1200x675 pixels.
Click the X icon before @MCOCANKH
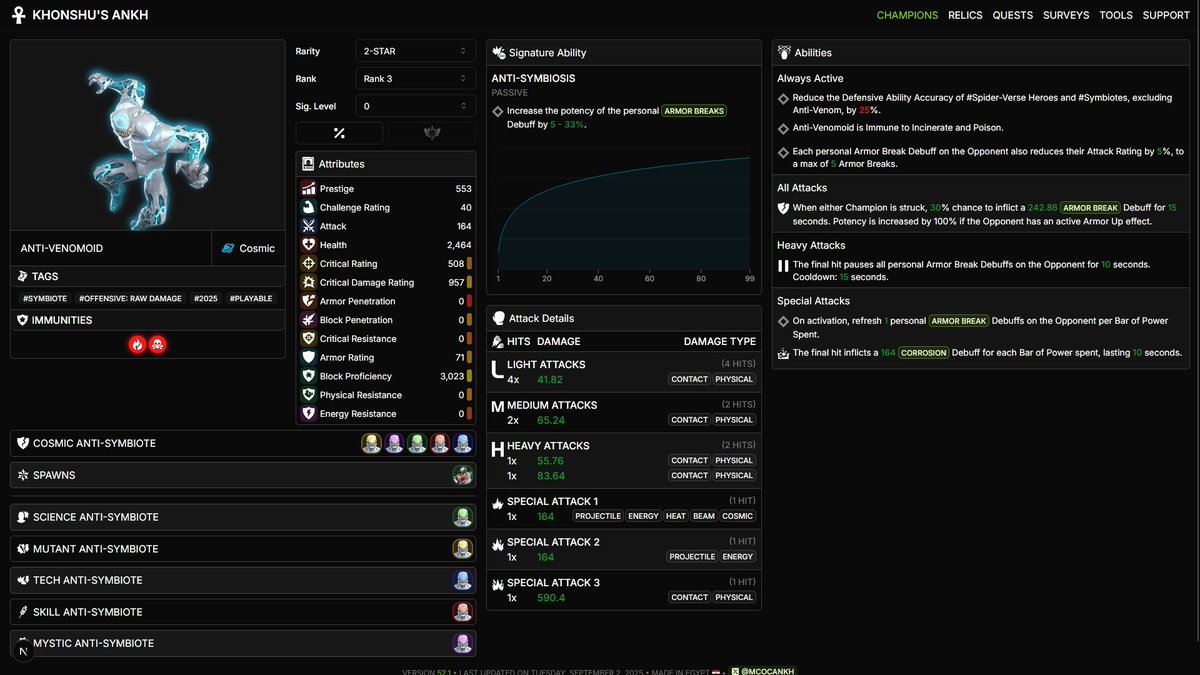click(x=736, y=671)
